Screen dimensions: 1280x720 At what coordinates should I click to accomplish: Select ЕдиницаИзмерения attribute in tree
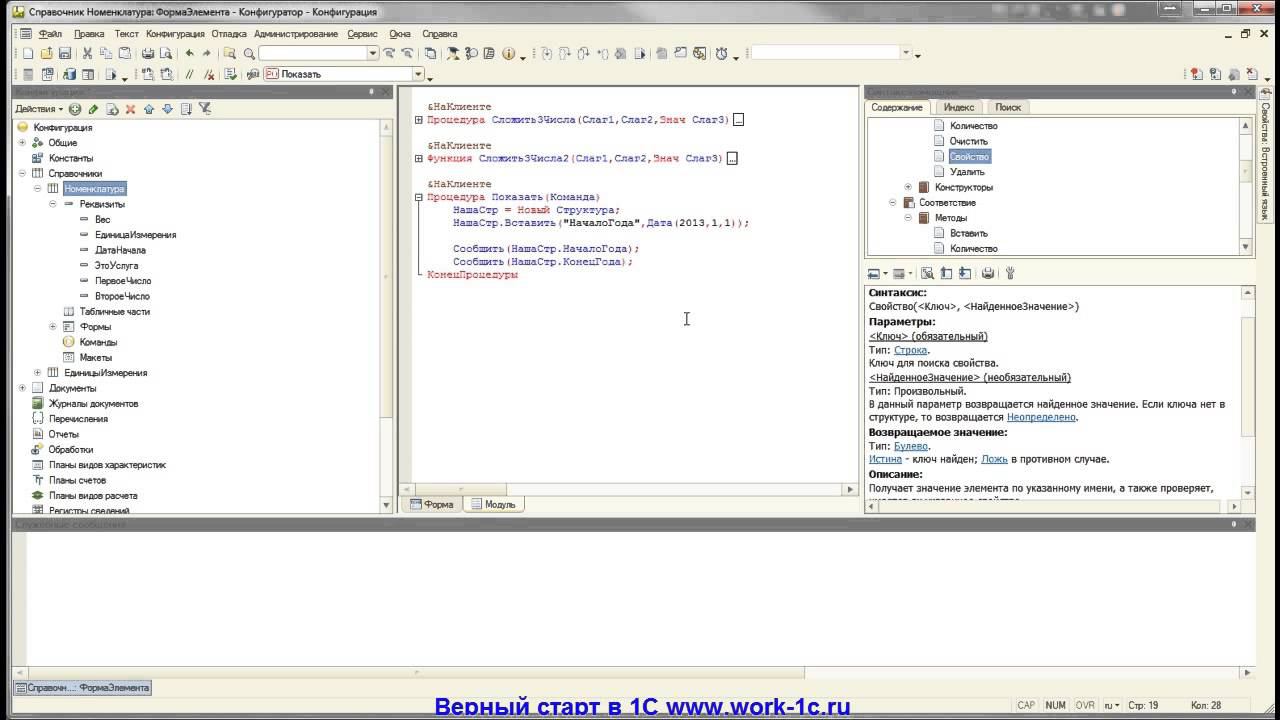click(136, 235)
